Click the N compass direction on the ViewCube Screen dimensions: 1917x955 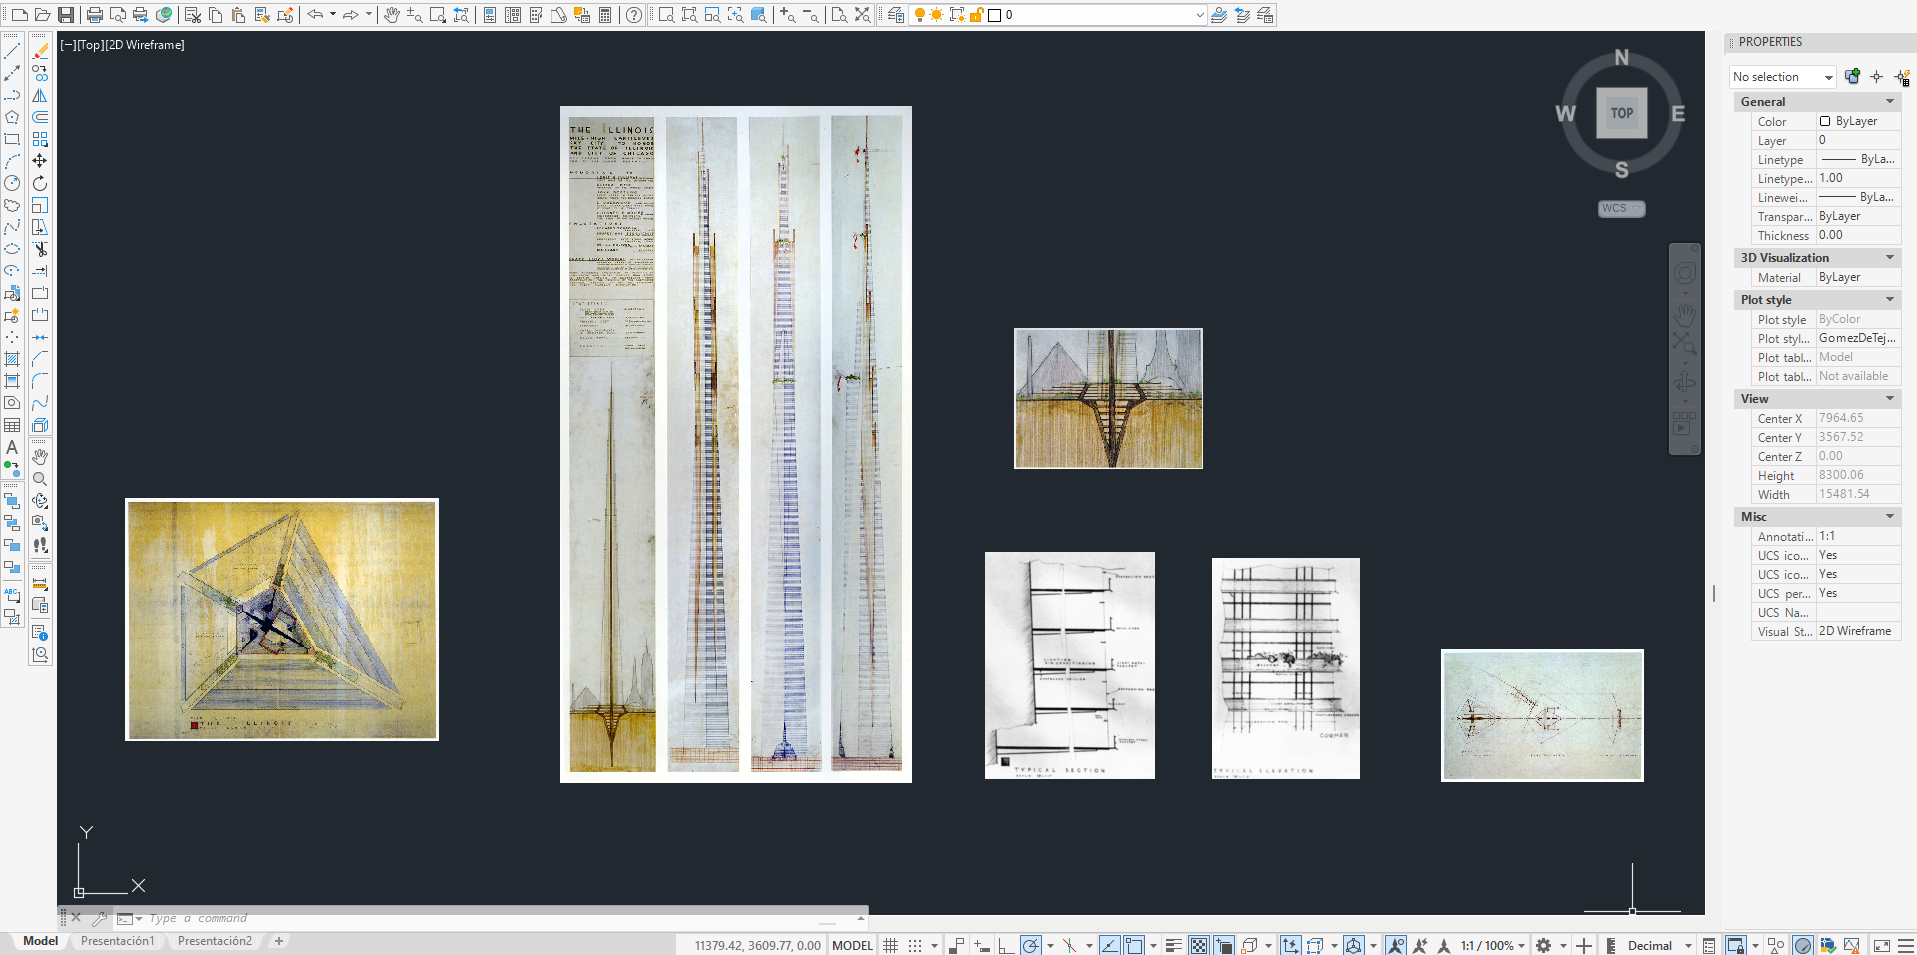pyautogui.click(x=1621, y=58)
